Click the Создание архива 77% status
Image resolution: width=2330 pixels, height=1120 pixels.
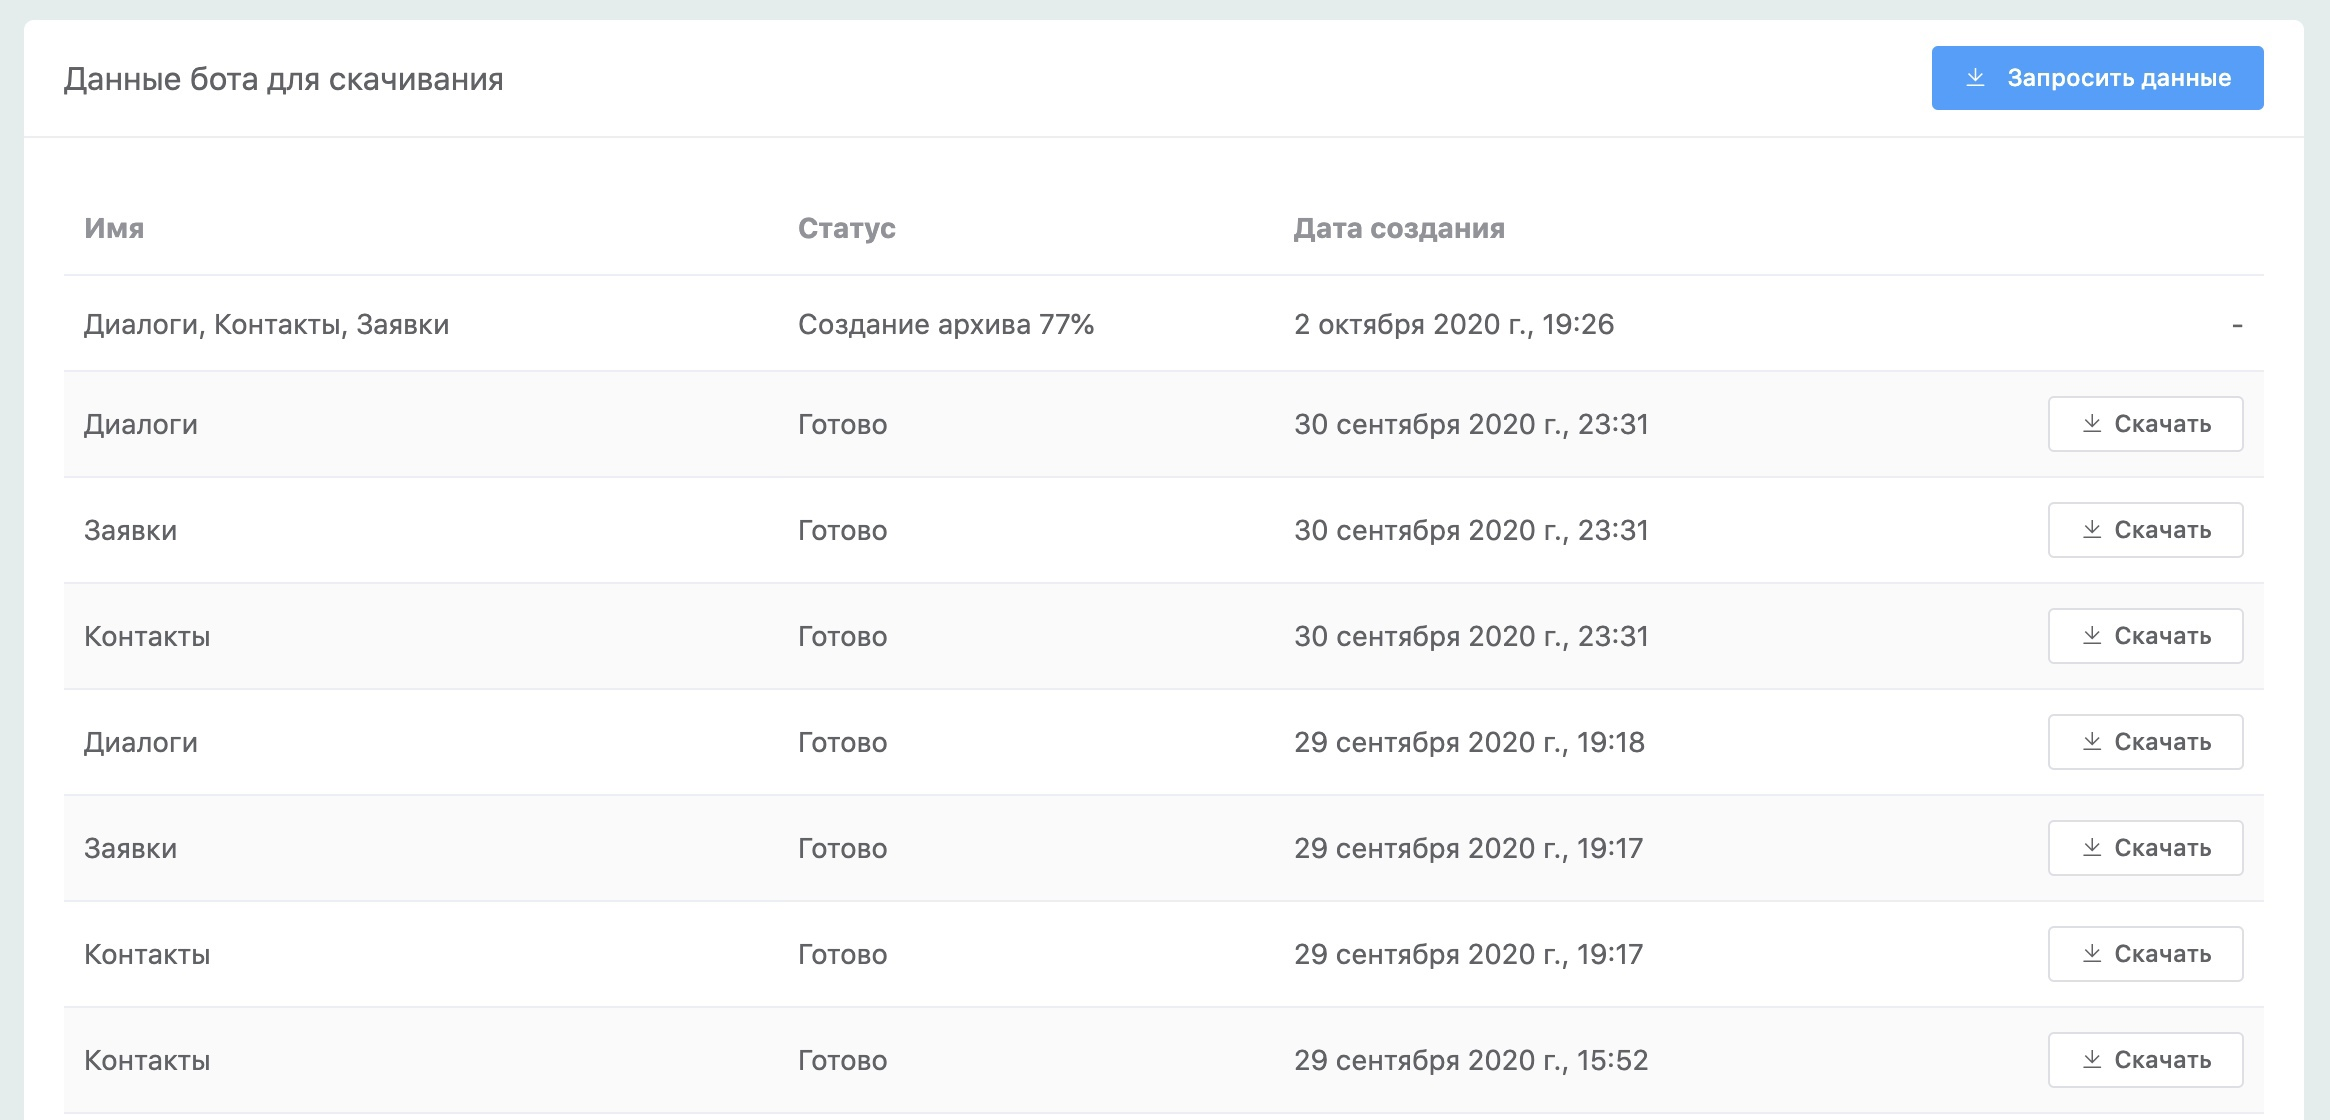click(945, 325)
